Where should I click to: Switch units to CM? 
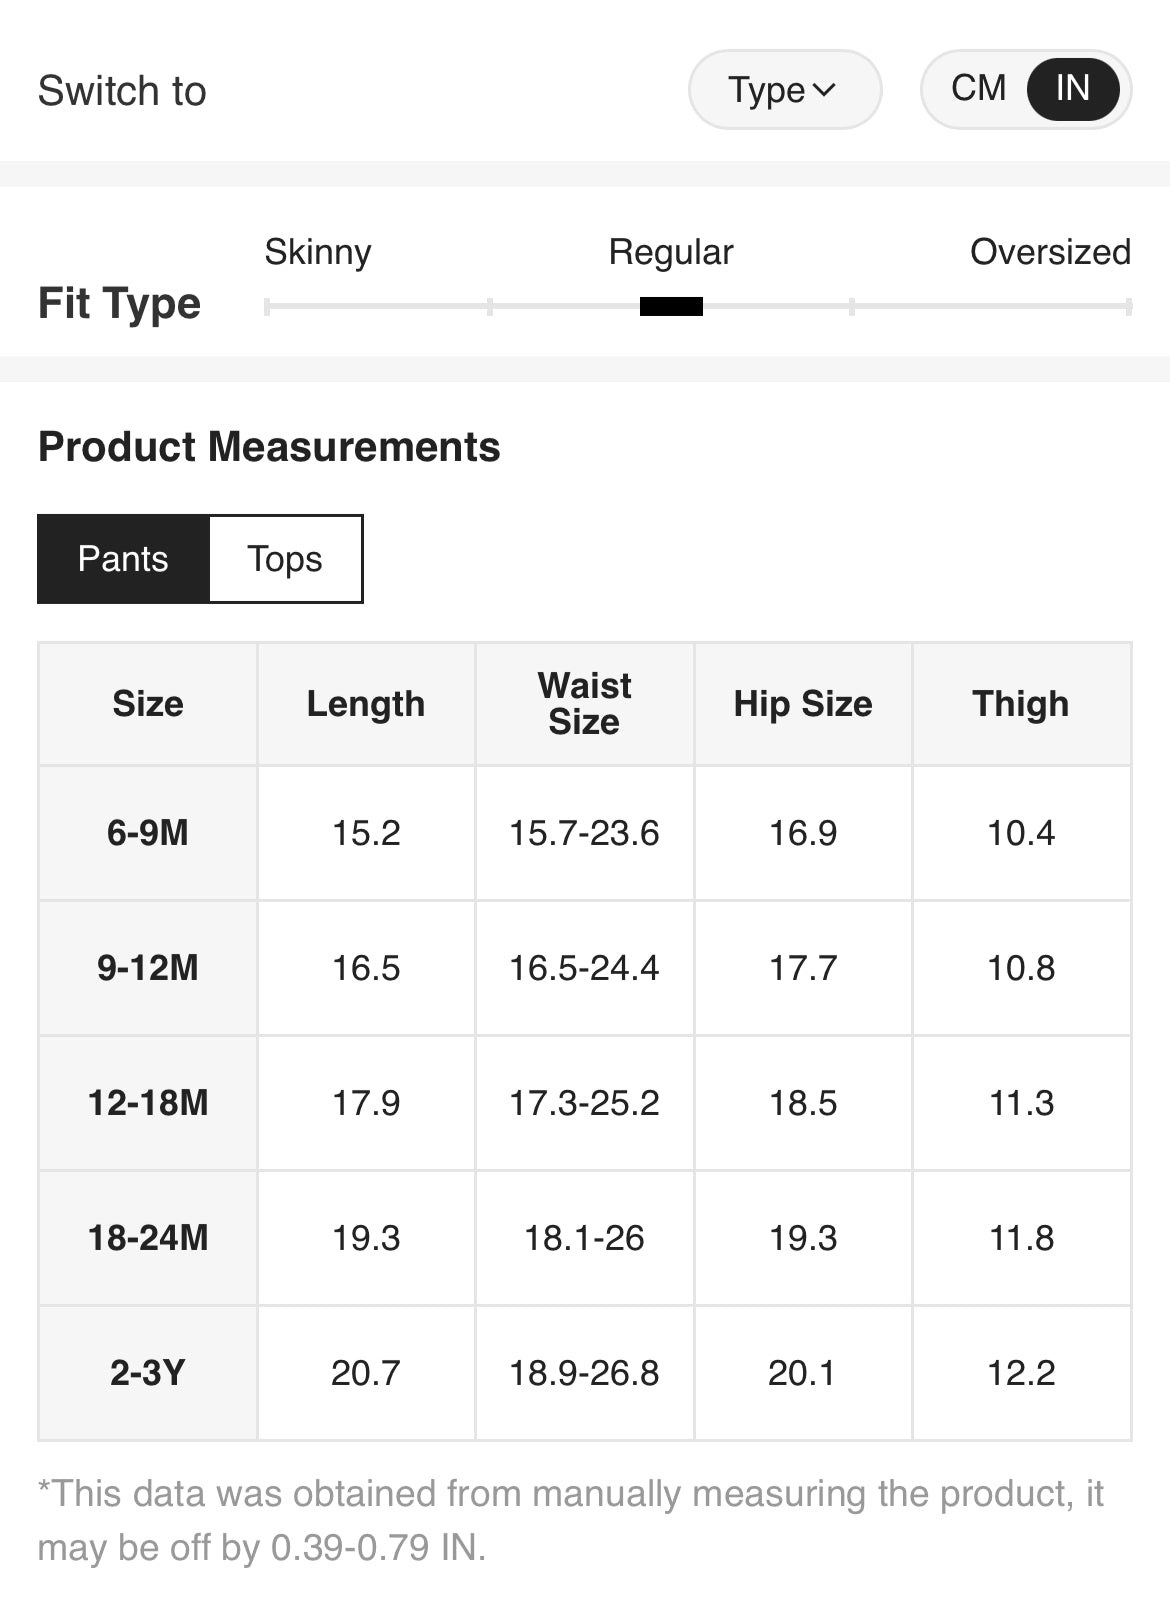pos(978,89)
